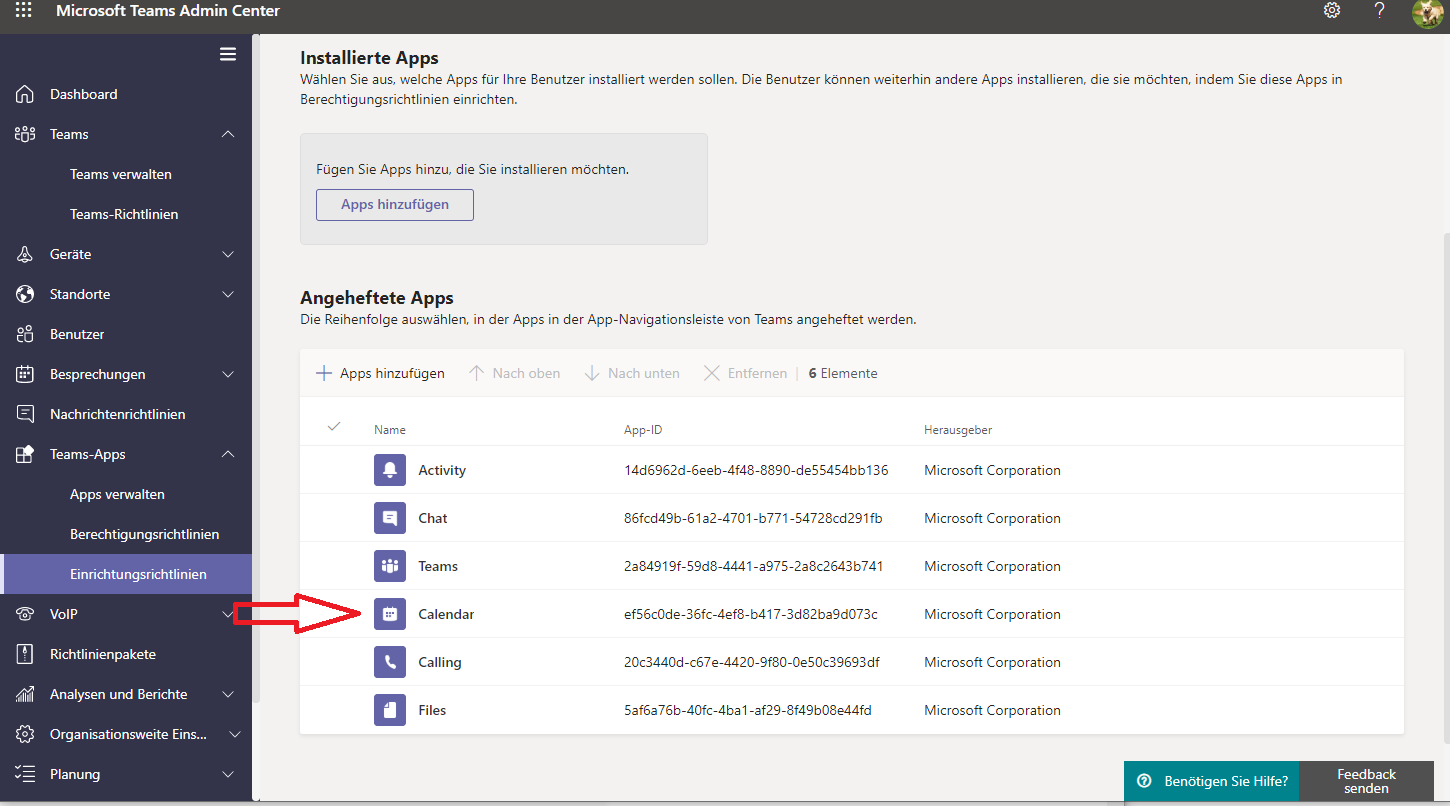Click the Microsoft Teams Admin Center title
1450x806 pixels.
tap(168, 11)
